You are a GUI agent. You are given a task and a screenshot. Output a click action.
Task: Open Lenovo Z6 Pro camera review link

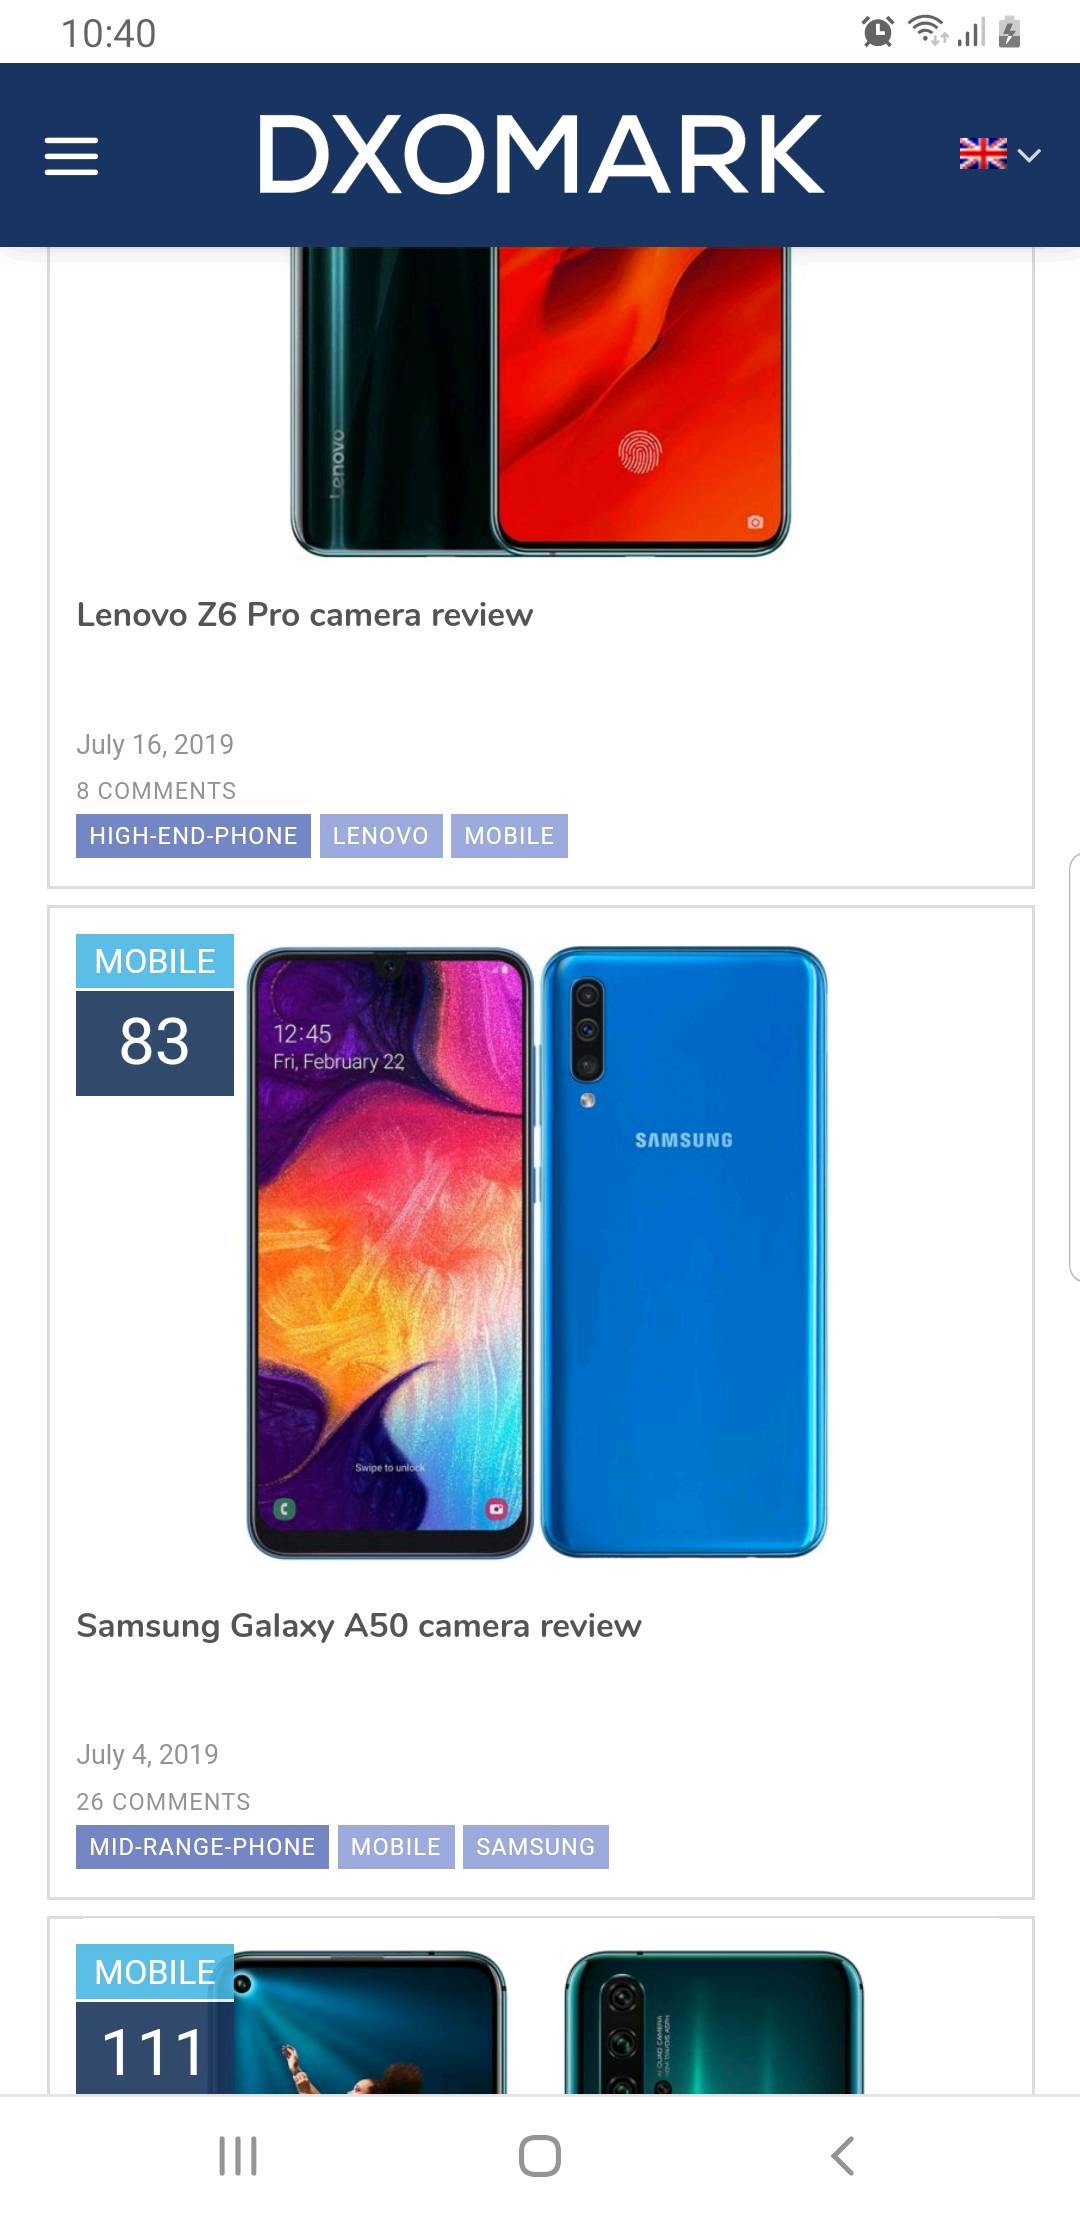tap(305, 614)
